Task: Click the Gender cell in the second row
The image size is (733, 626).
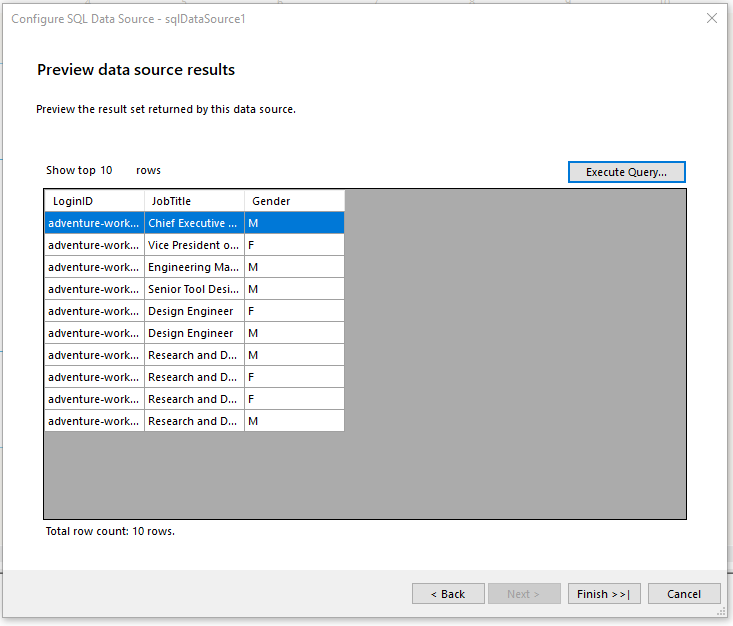Action: [x=294, y=245]
